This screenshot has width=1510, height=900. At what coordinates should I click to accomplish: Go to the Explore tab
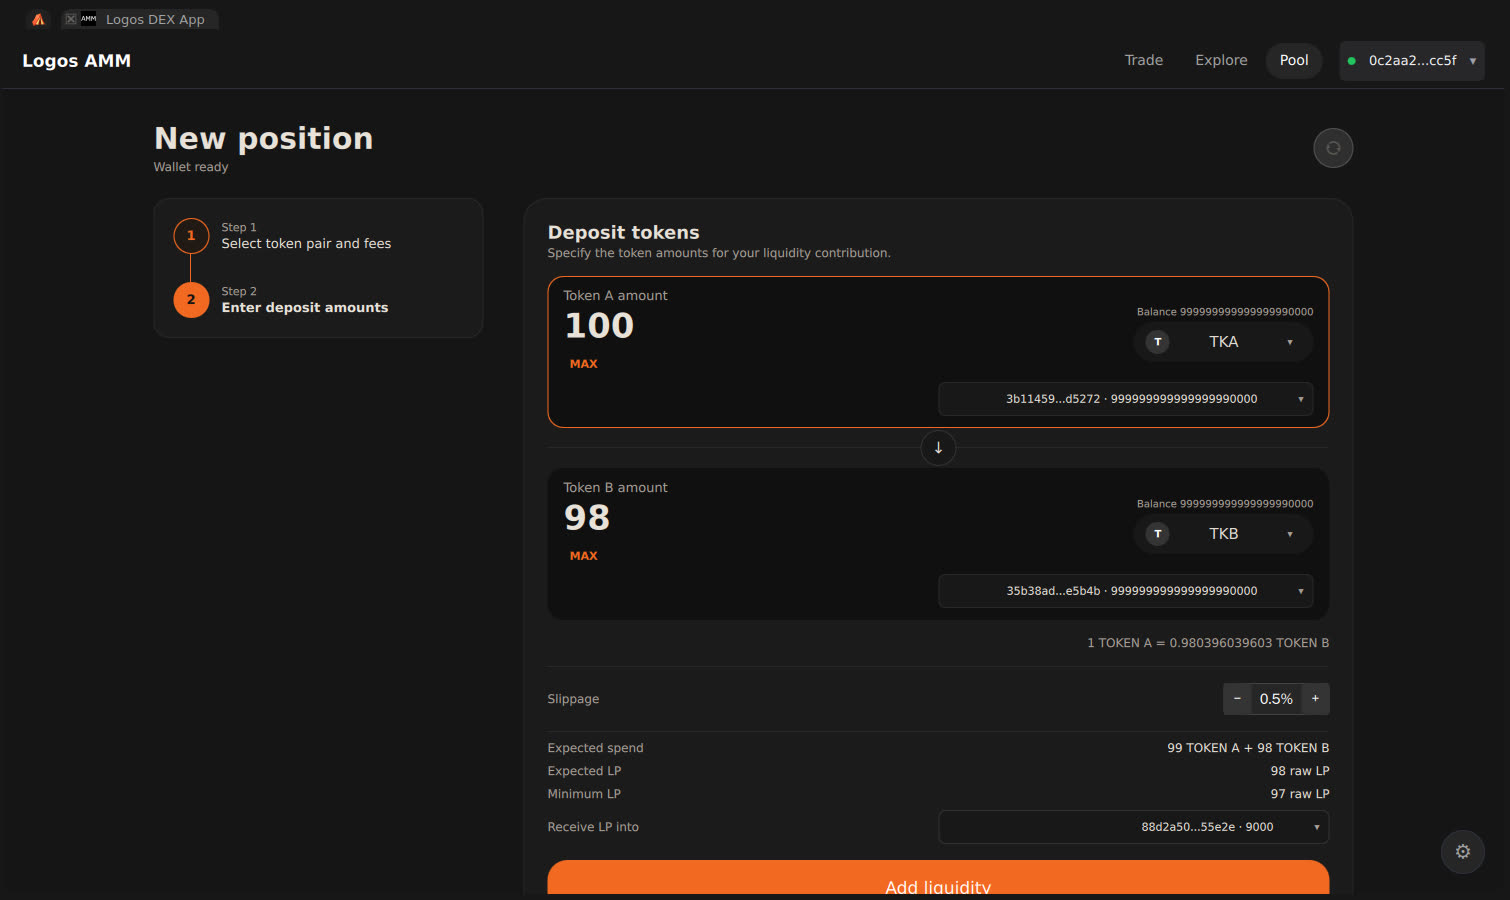click(x=1221, y=61)
